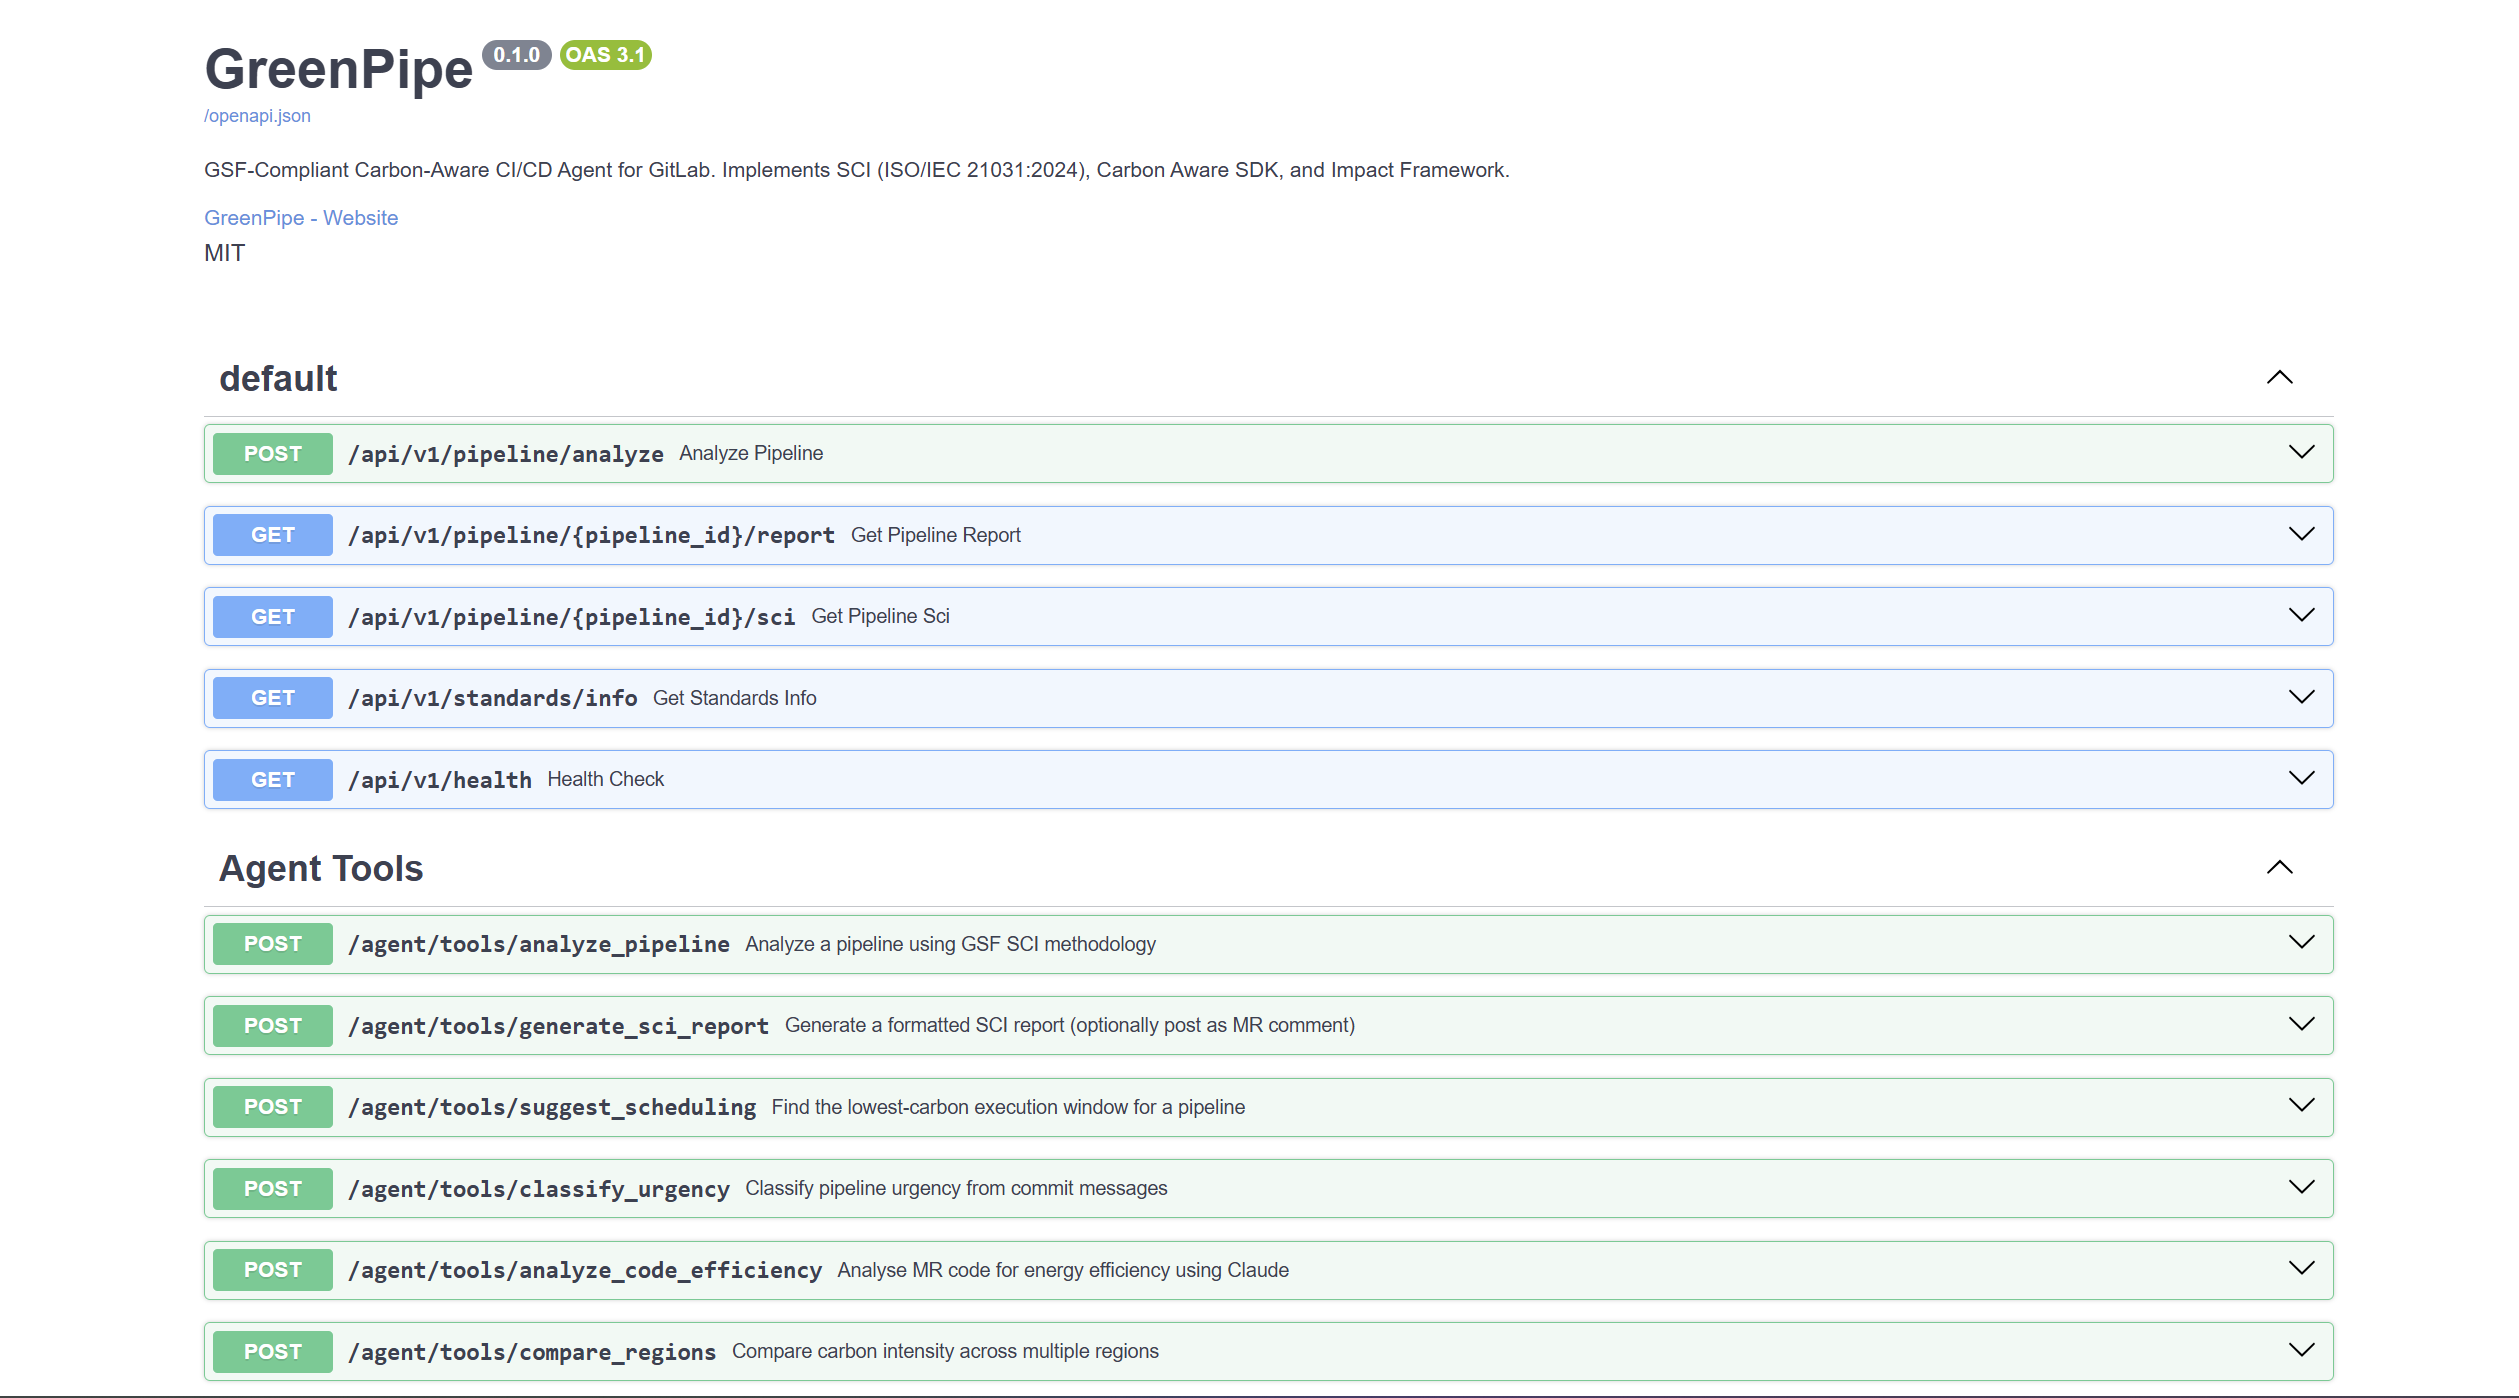The image size is (2519, 1398).
Task: Open the GreenPipe - Website link
Action: 300,218
